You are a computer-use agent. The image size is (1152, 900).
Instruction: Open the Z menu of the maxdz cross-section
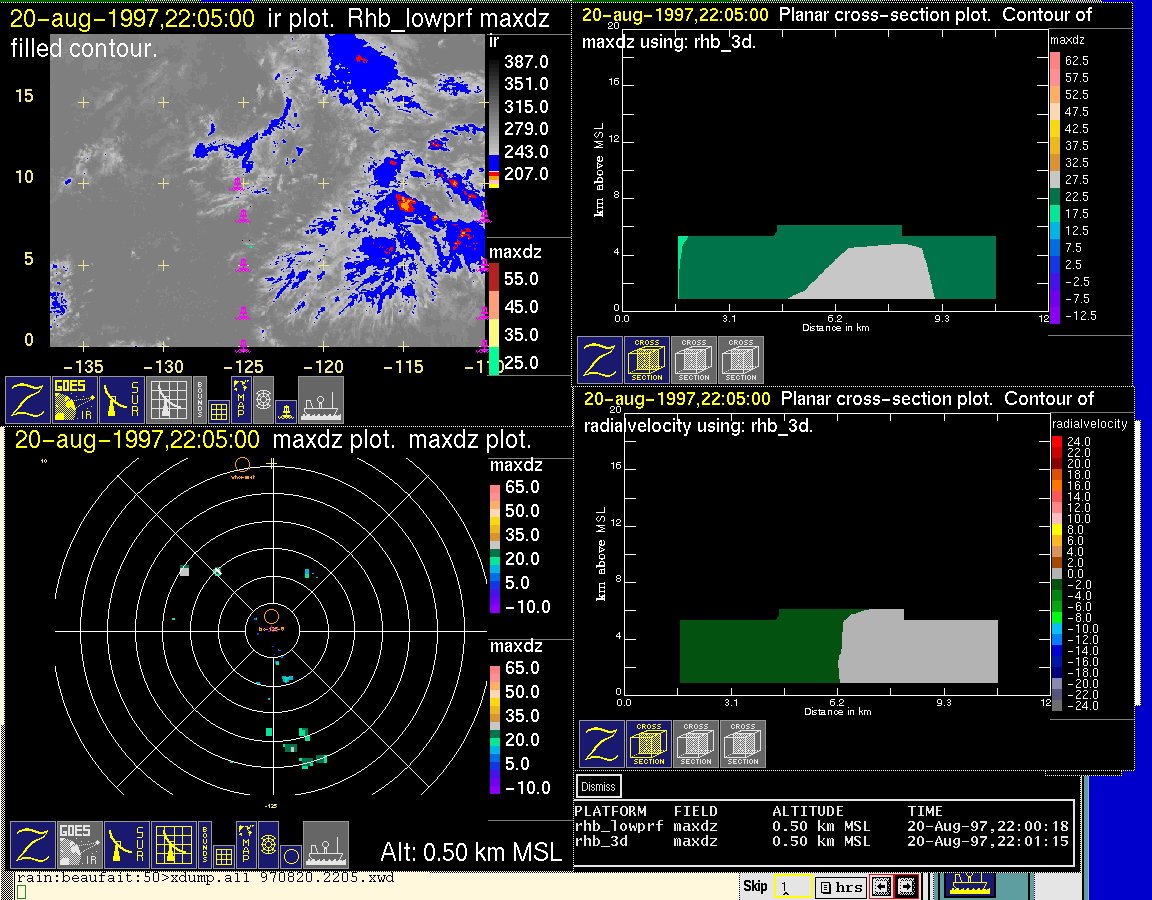[x=600, y=360]
